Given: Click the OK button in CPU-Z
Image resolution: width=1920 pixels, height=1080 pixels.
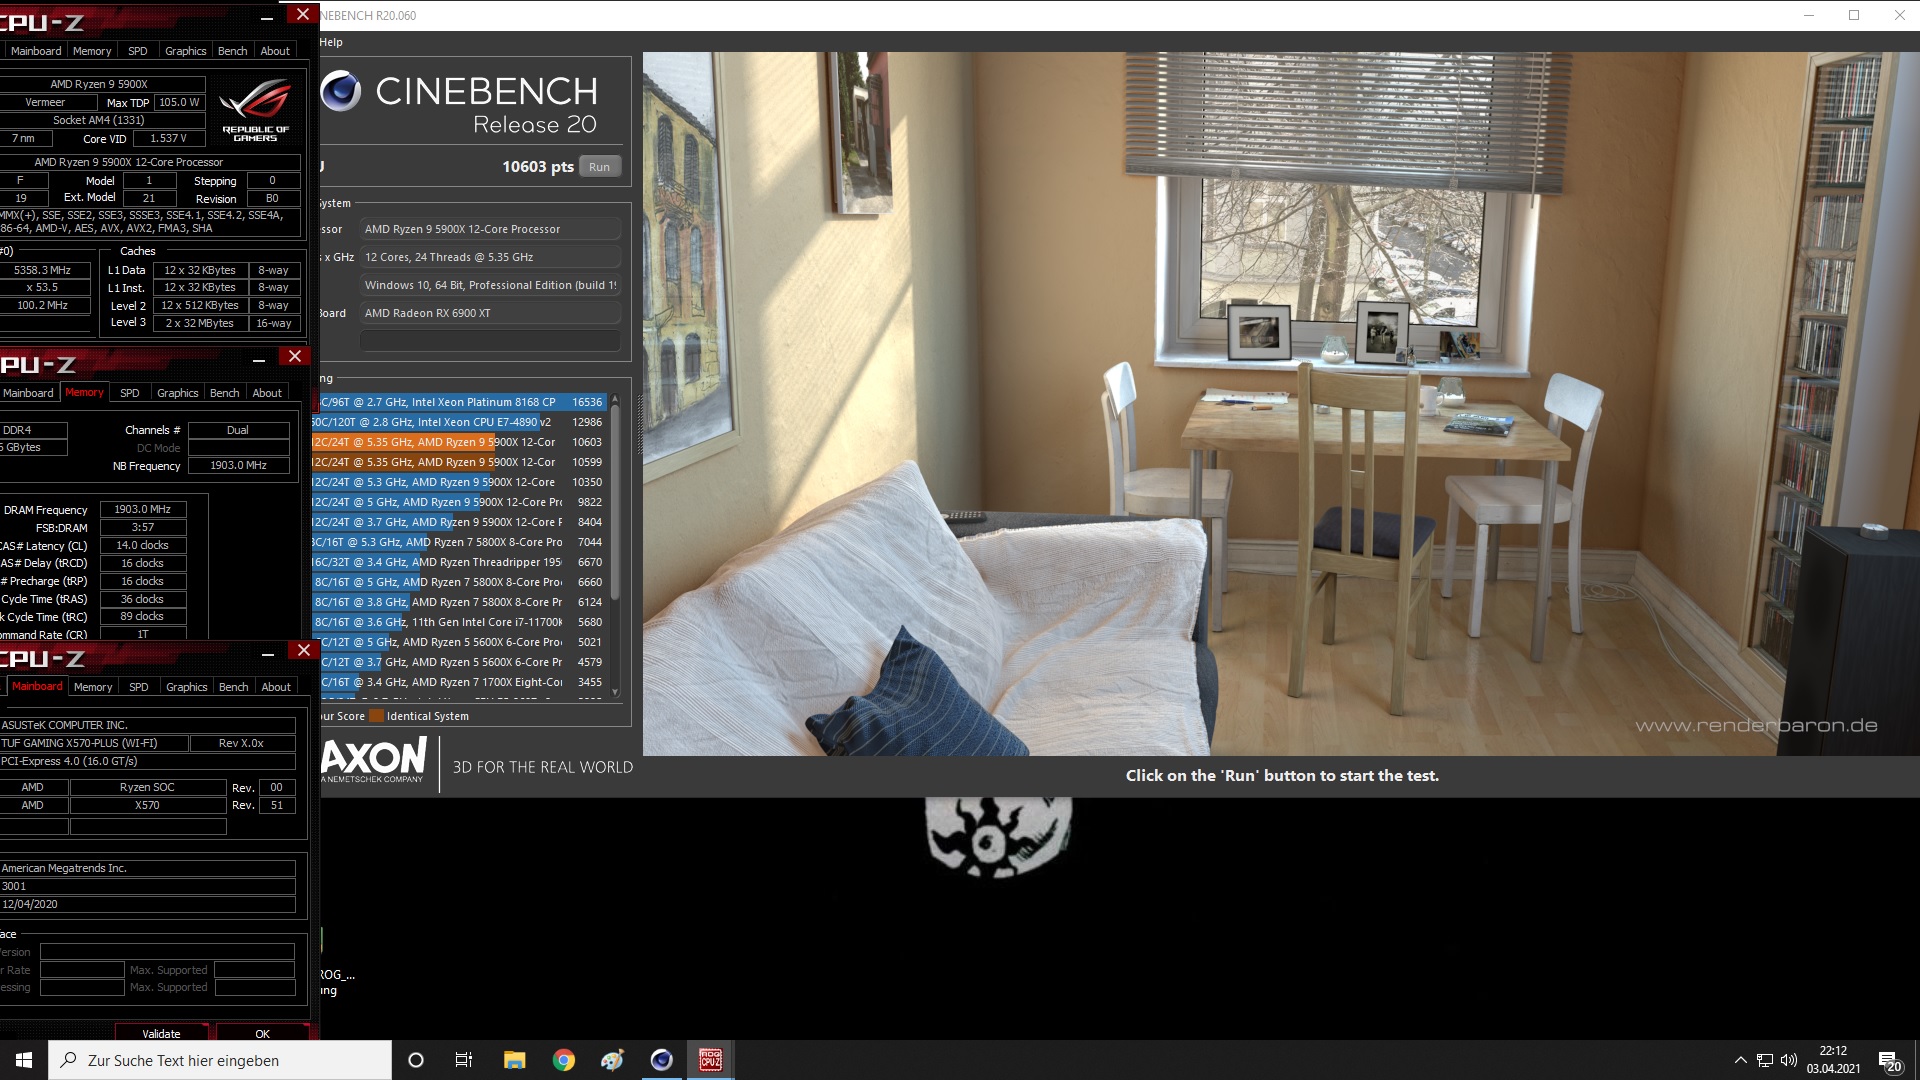Looking at the screenshot, I should click(x=263, y=1033).
